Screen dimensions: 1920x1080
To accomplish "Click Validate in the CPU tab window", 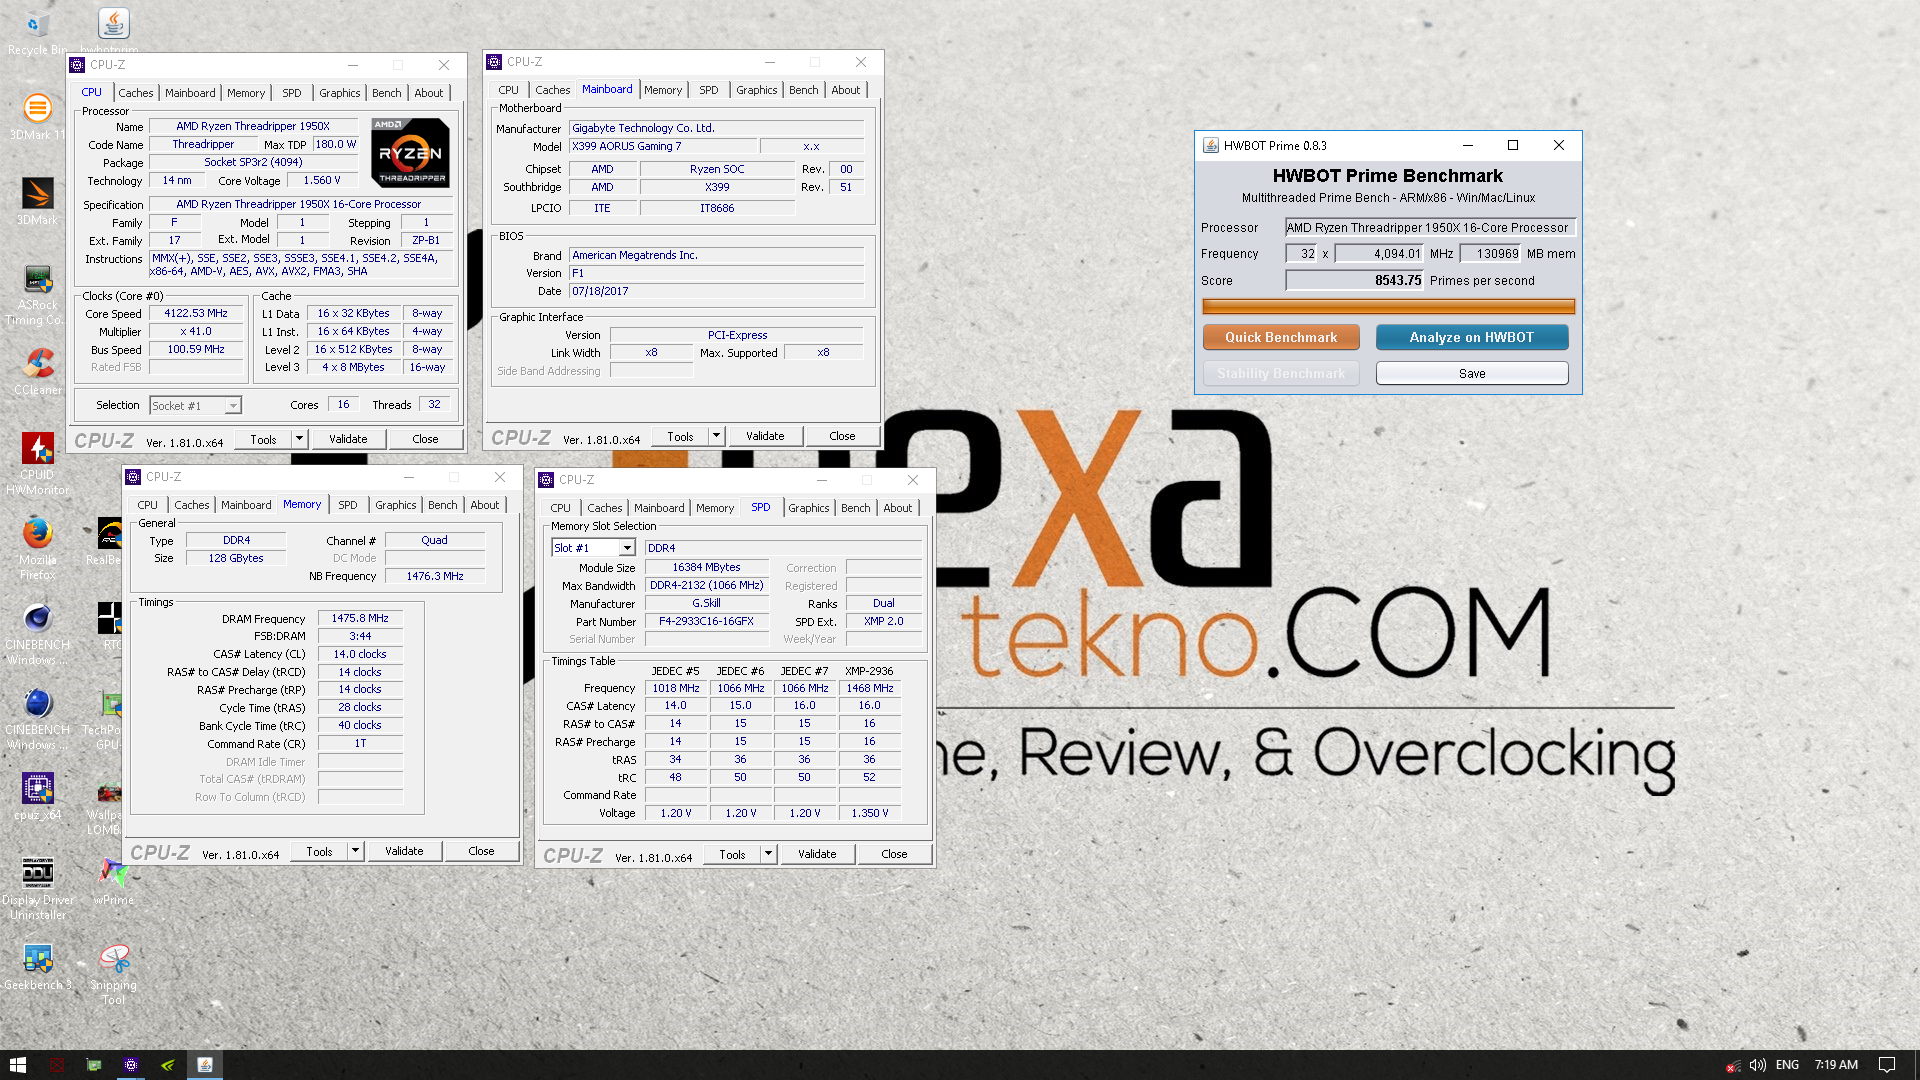I will [x=348, y=439].
